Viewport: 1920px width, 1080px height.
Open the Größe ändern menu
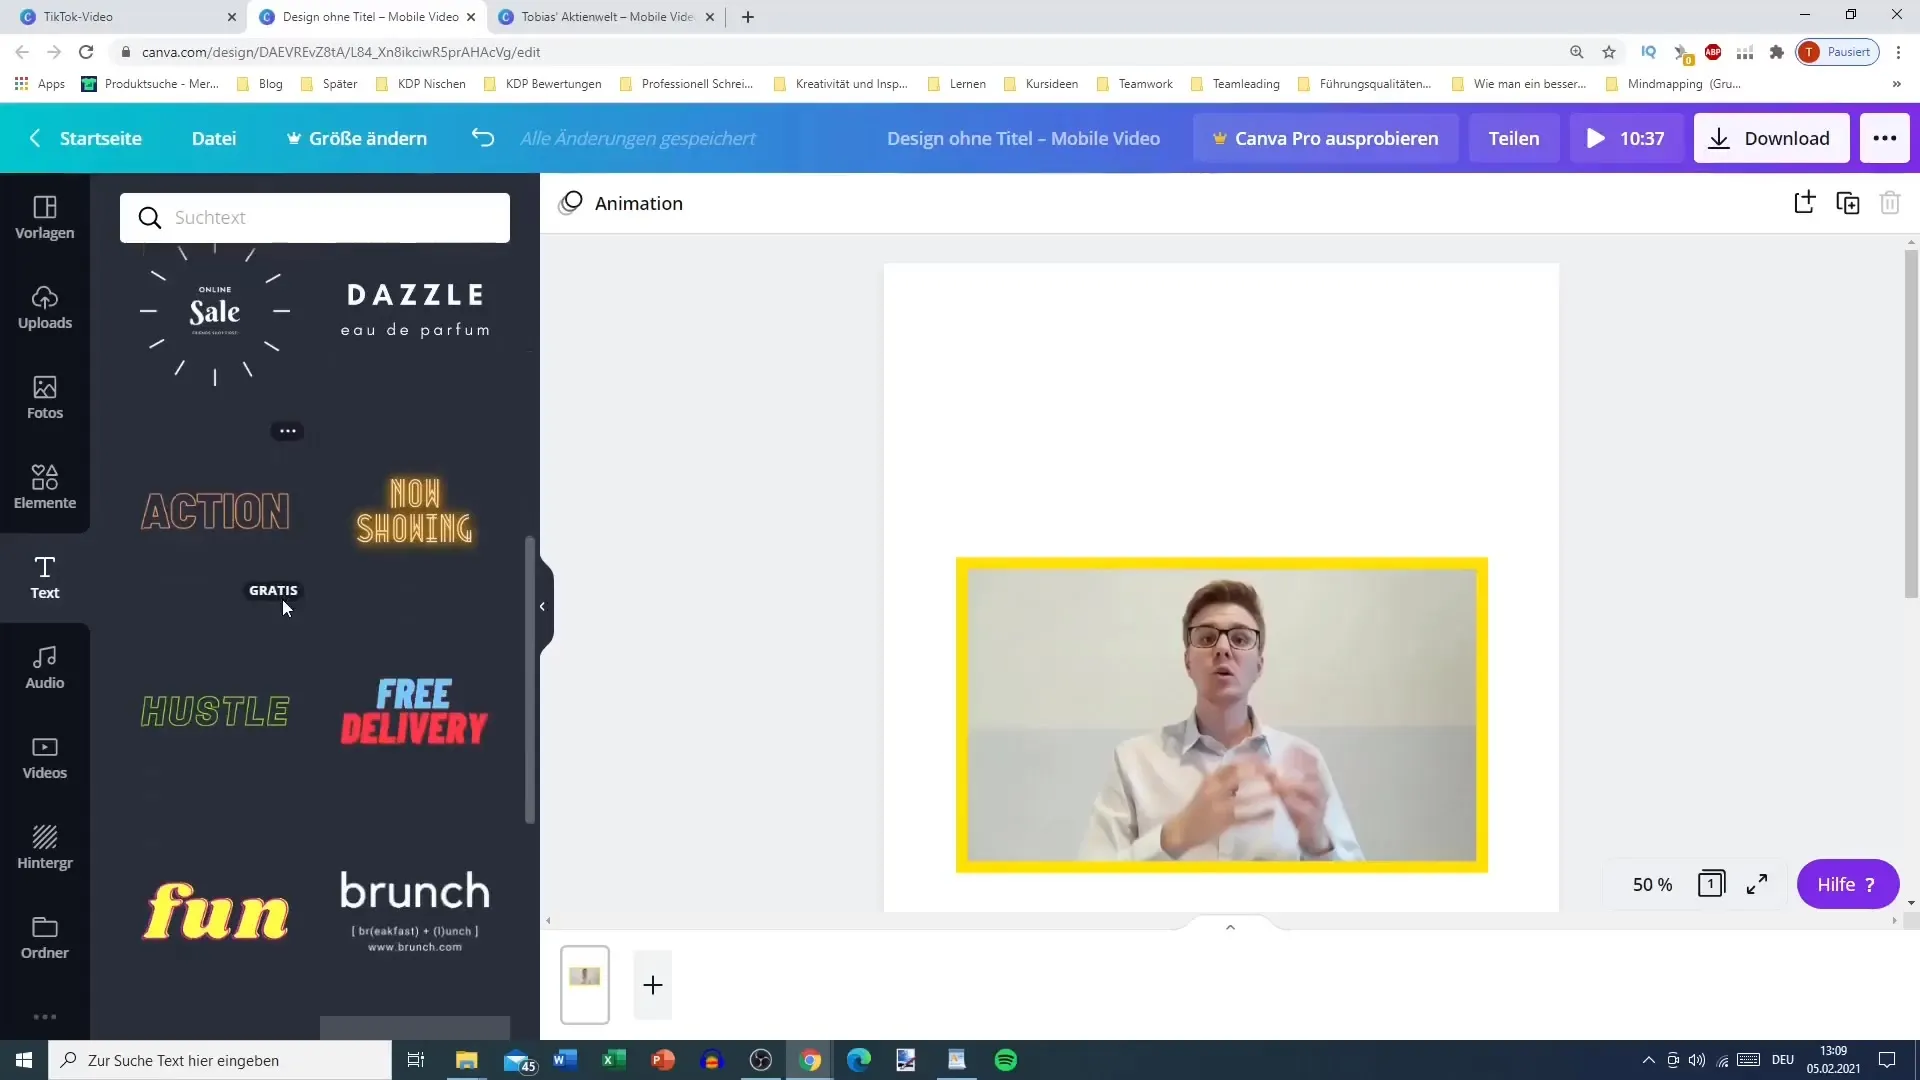[357, 138]
